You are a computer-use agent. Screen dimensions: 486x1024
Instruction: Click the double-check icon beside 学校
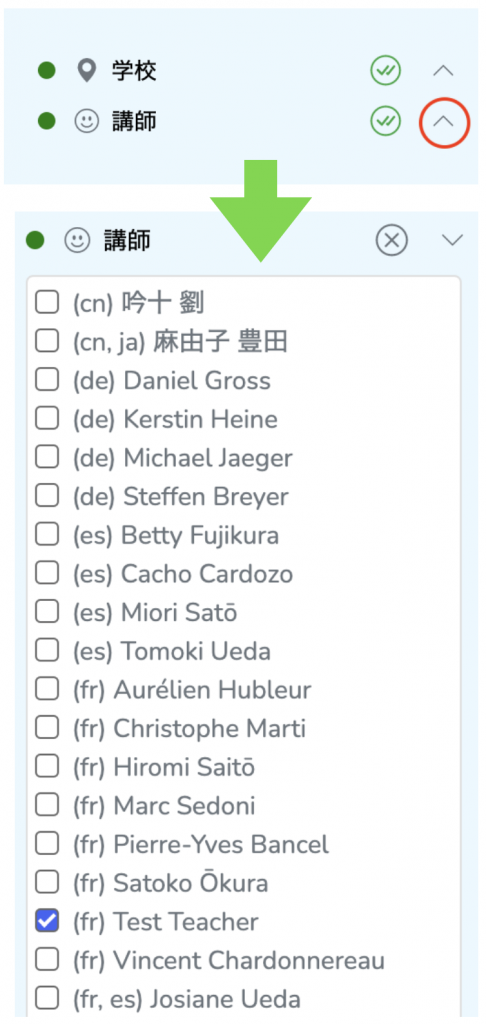tap(385, 71)
